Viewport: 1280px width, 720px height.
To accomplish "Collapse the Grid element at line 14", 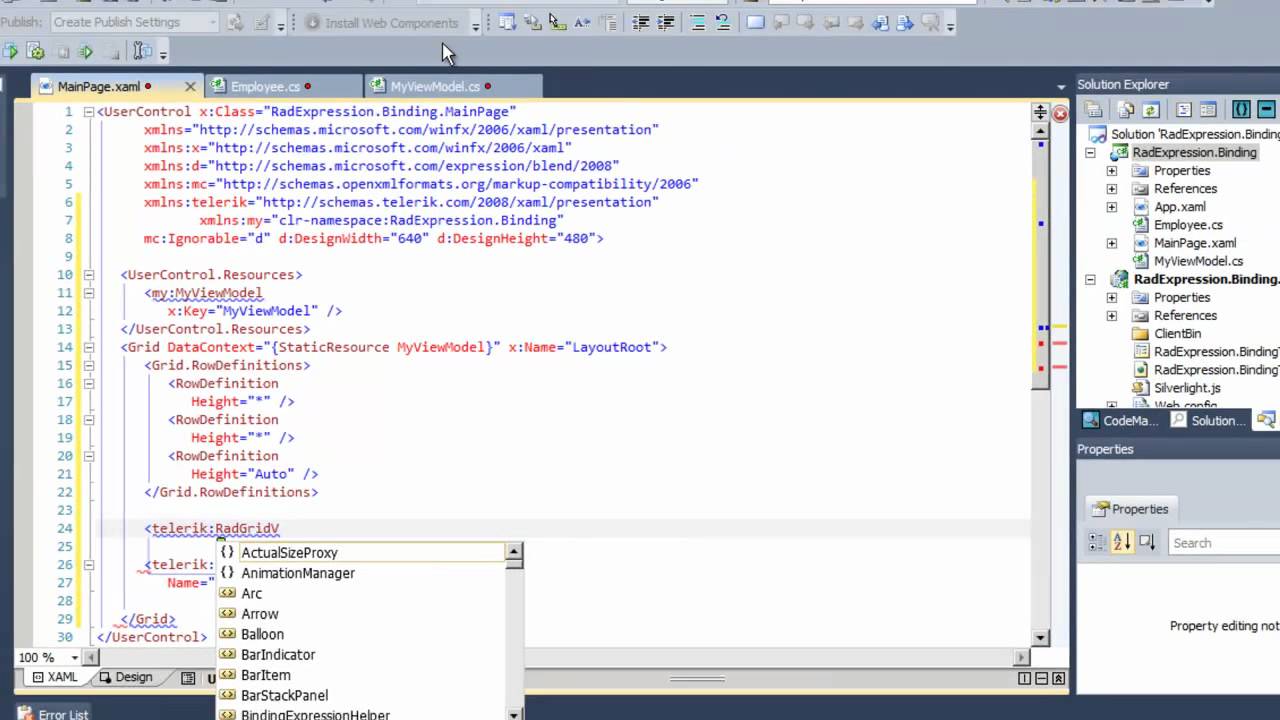I will click(x=88, y=347).
